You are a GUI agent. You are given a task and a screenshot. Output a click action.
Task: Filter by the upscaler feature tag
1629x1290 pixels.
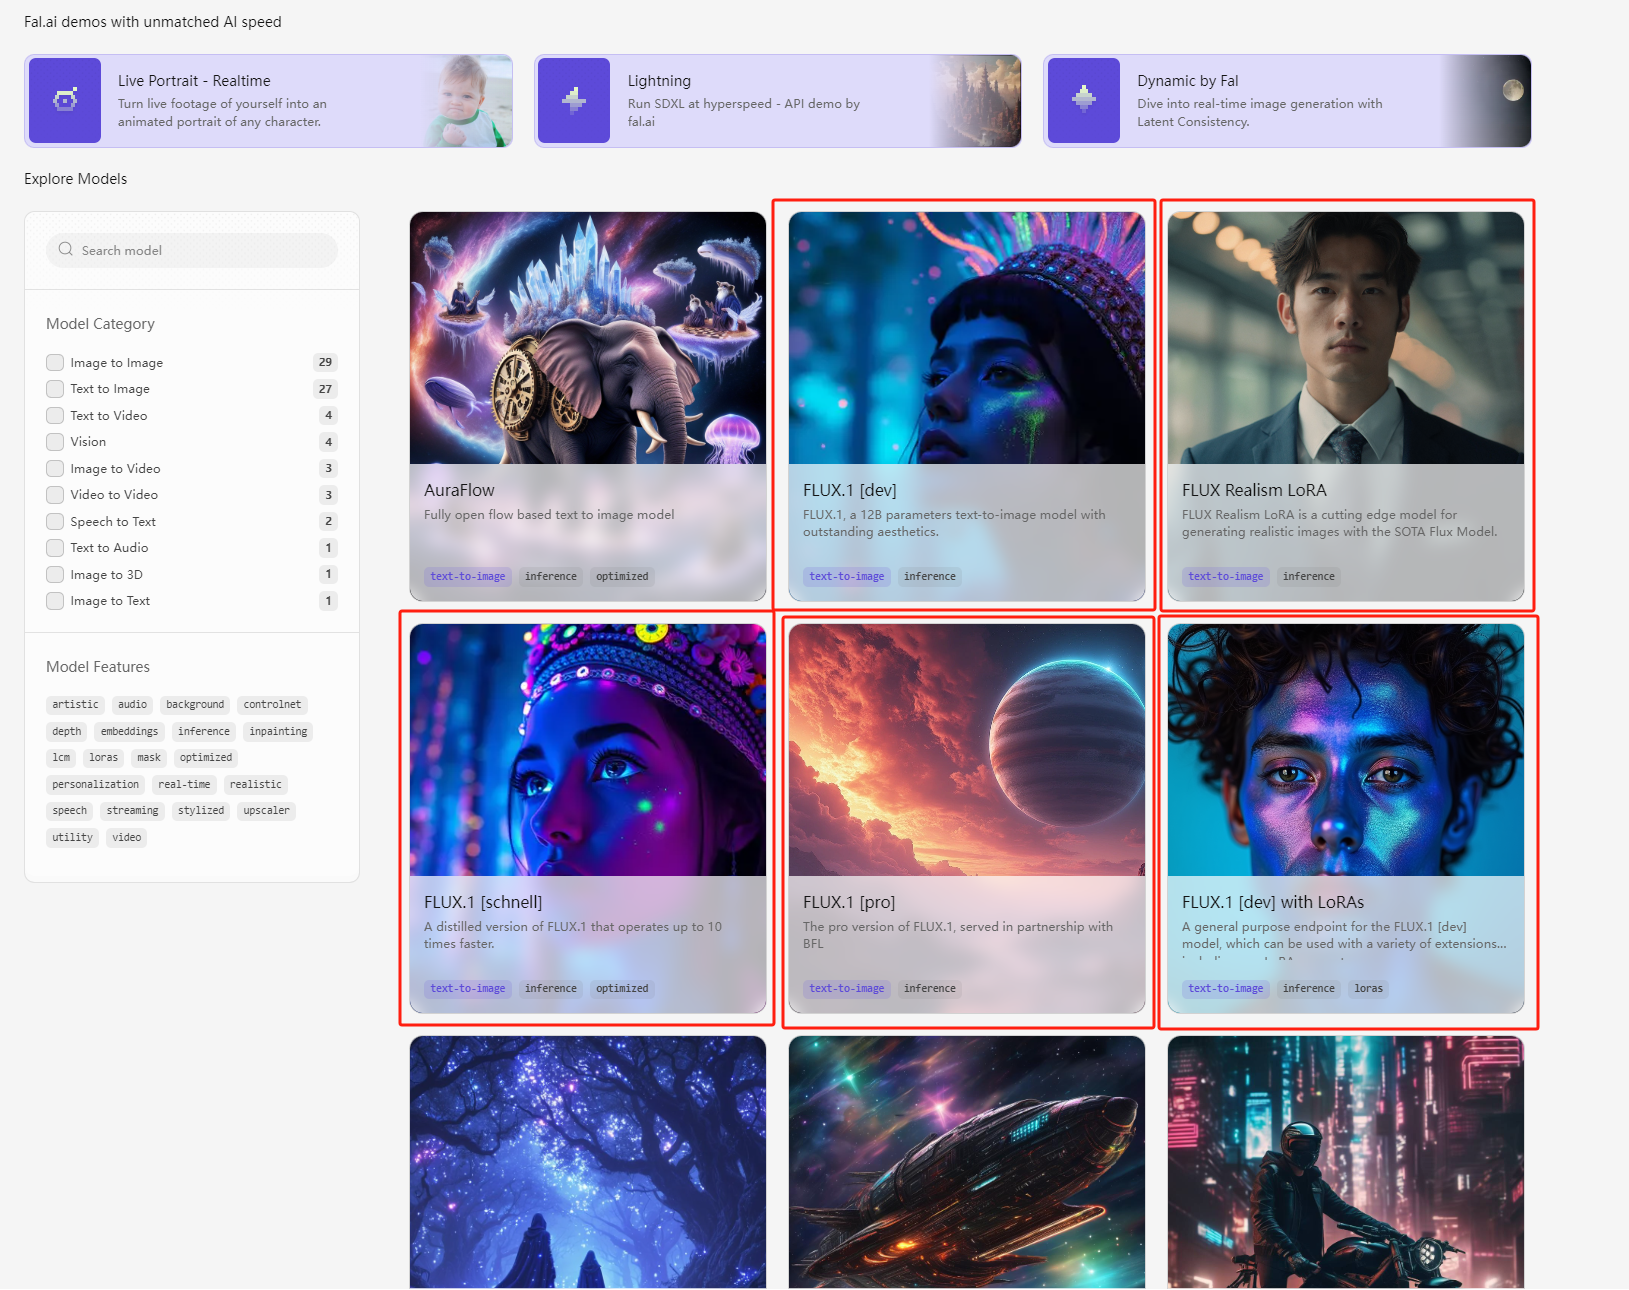266,811
